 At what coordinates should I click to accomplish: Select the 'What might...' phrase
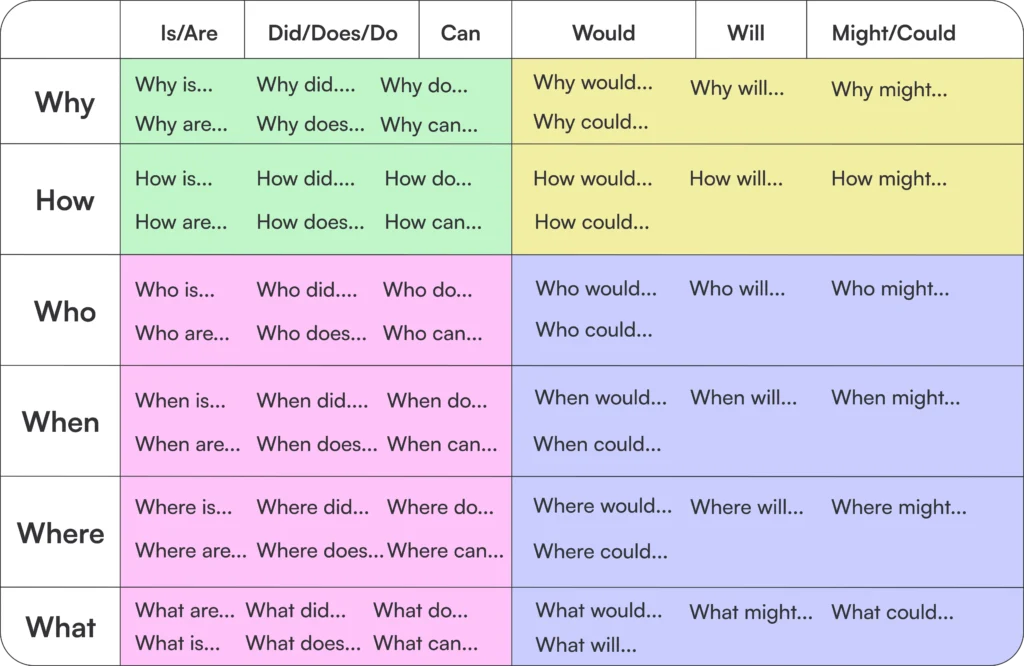[751, 612]
